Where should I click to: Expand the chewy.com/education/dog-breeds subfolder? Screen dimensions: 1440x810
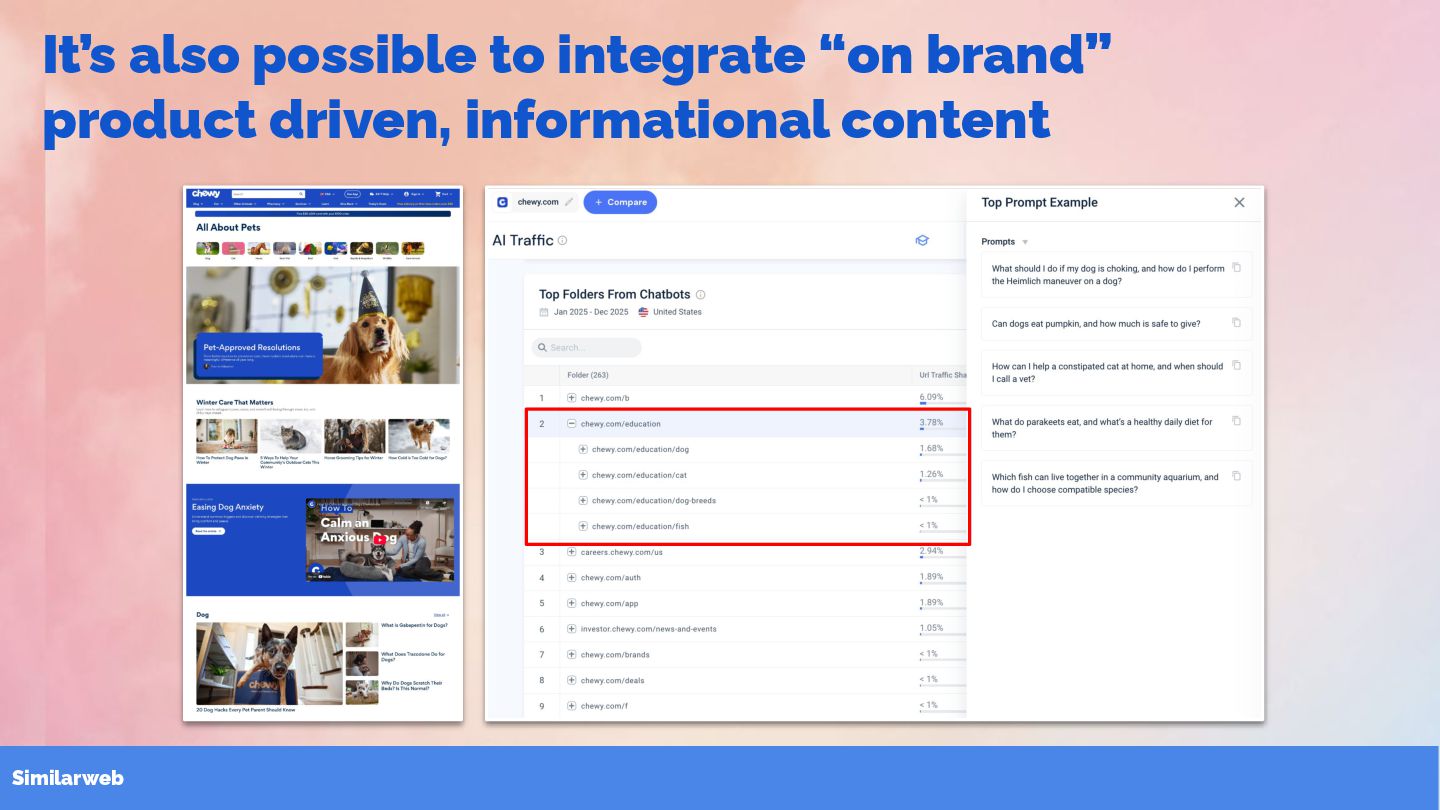point(583,500)
